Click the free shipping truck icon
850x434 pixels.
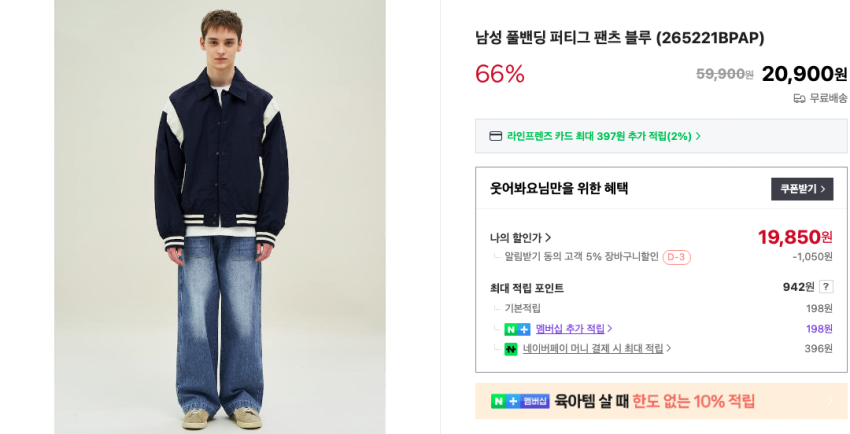click(x=799, y=98)
